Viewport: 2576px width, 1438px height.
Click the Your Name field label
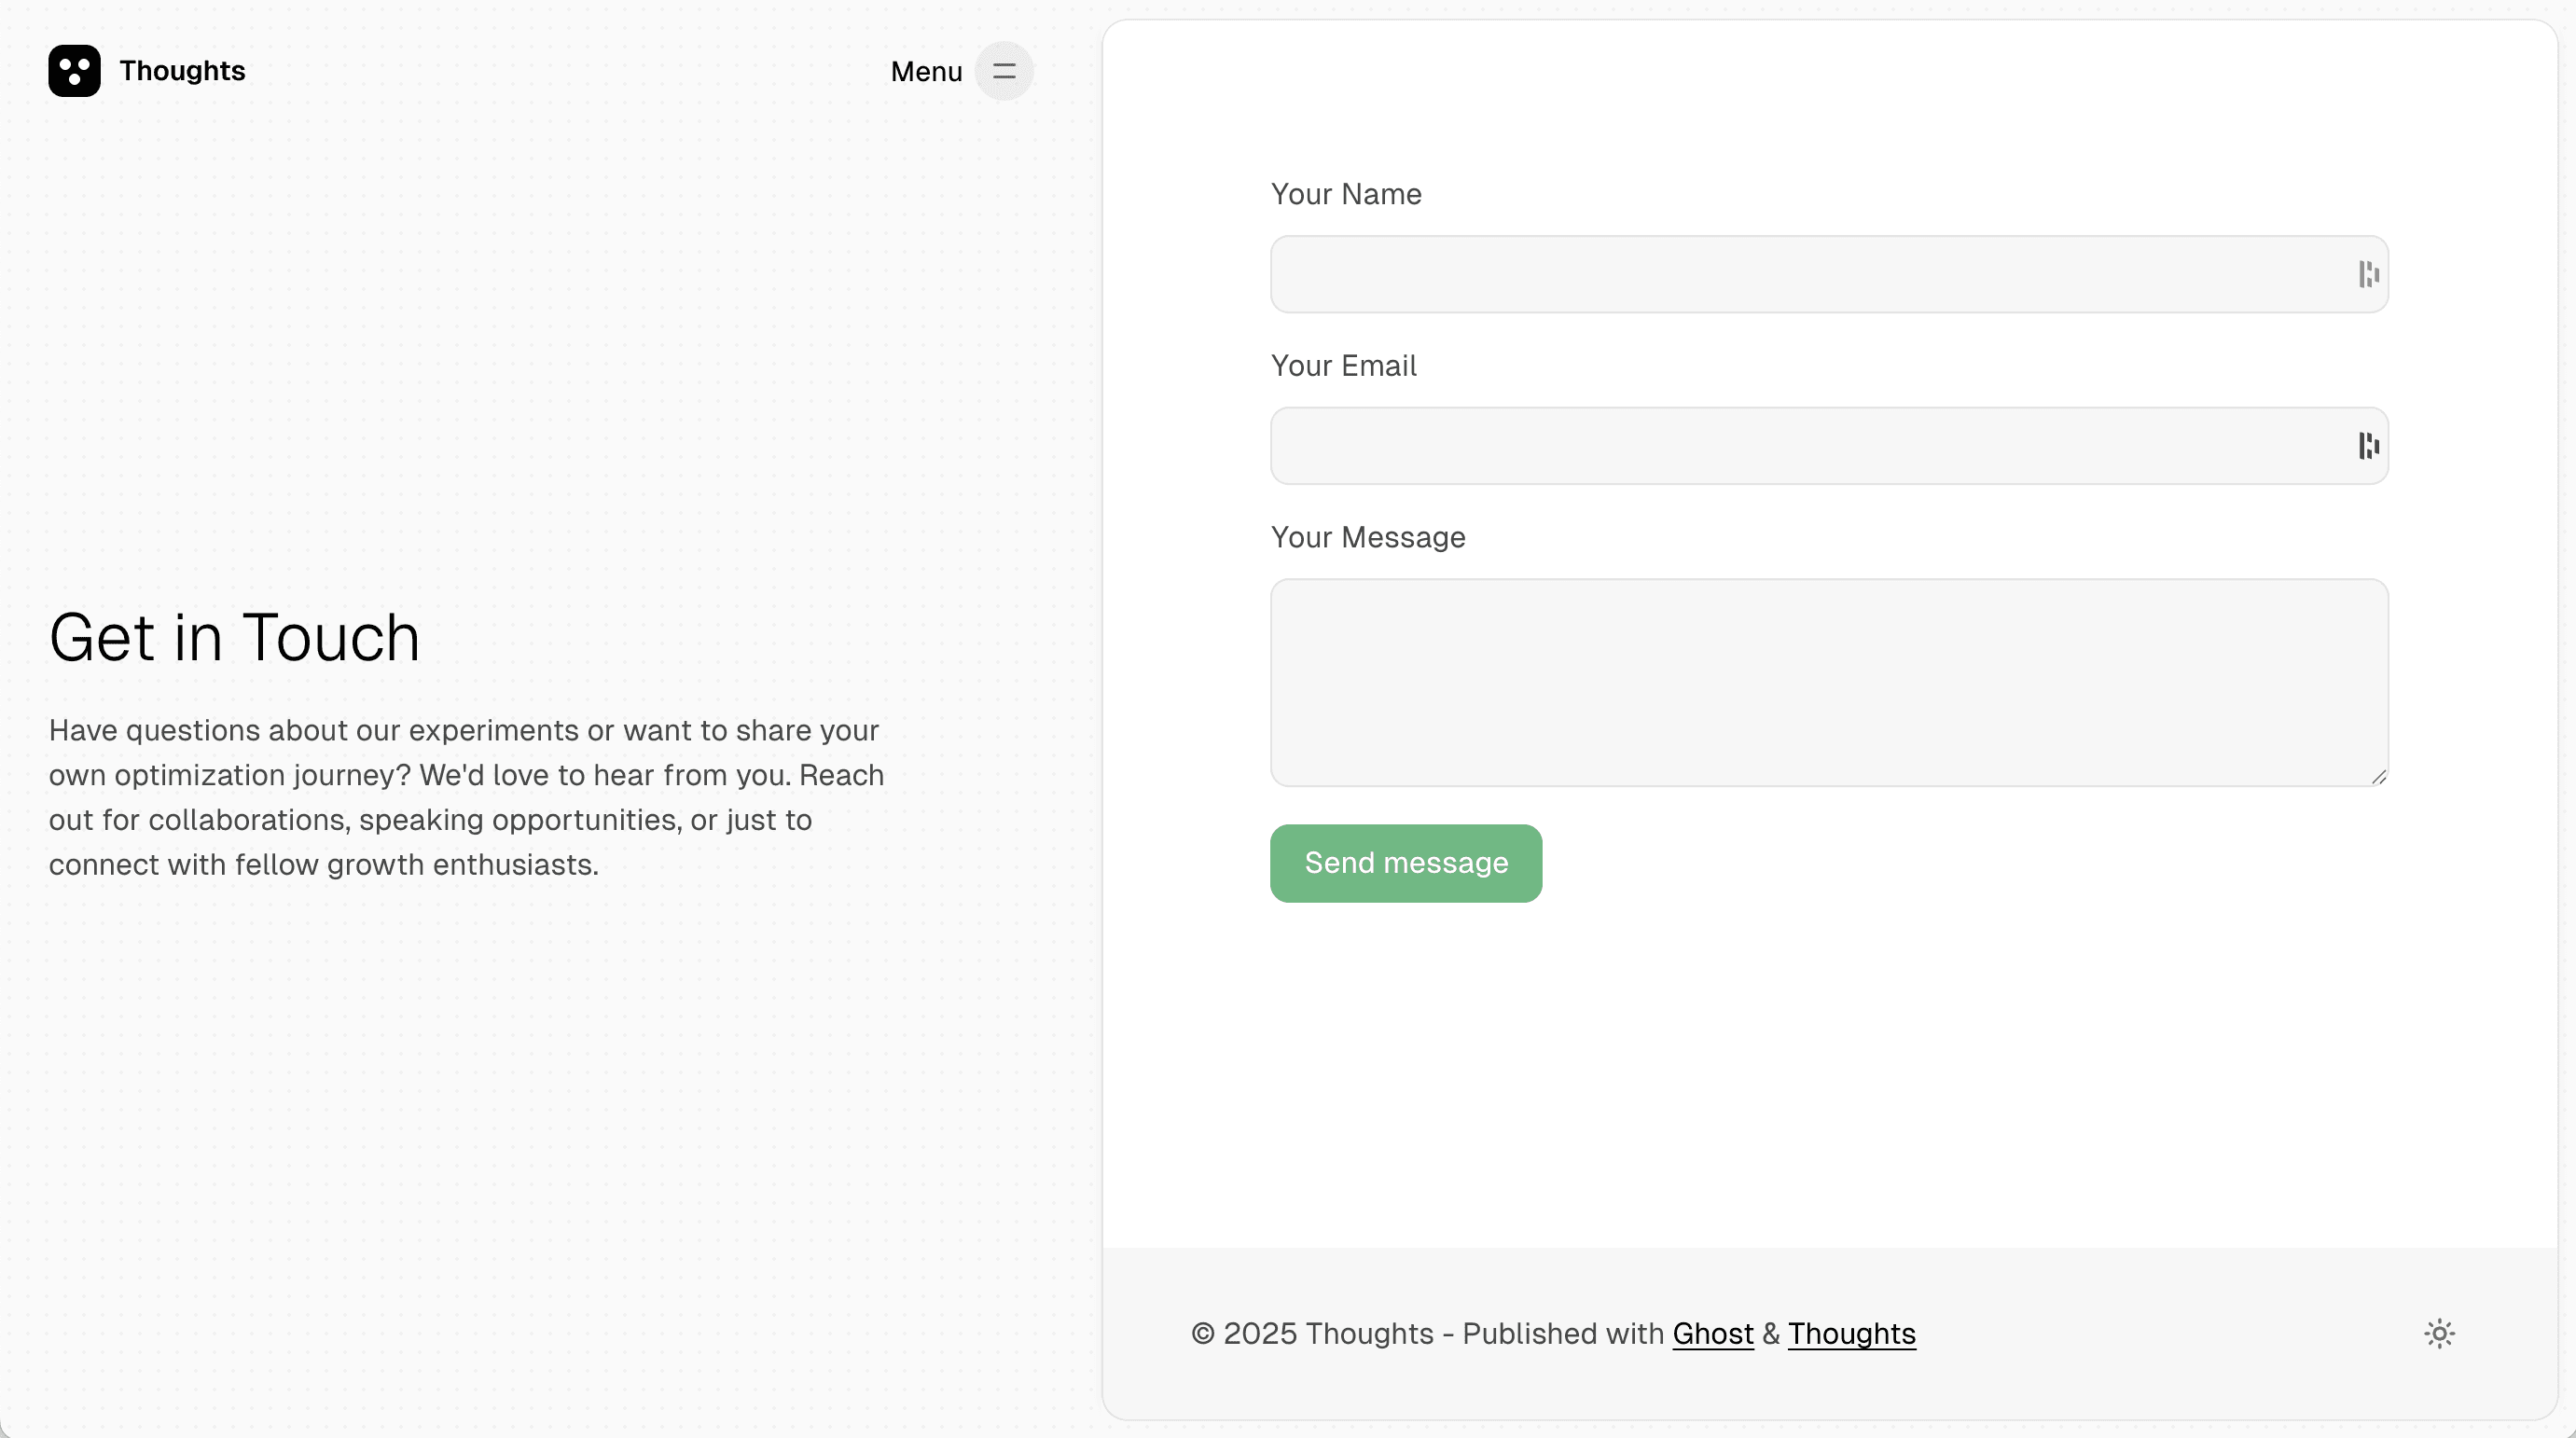[x=1345, y=194]
